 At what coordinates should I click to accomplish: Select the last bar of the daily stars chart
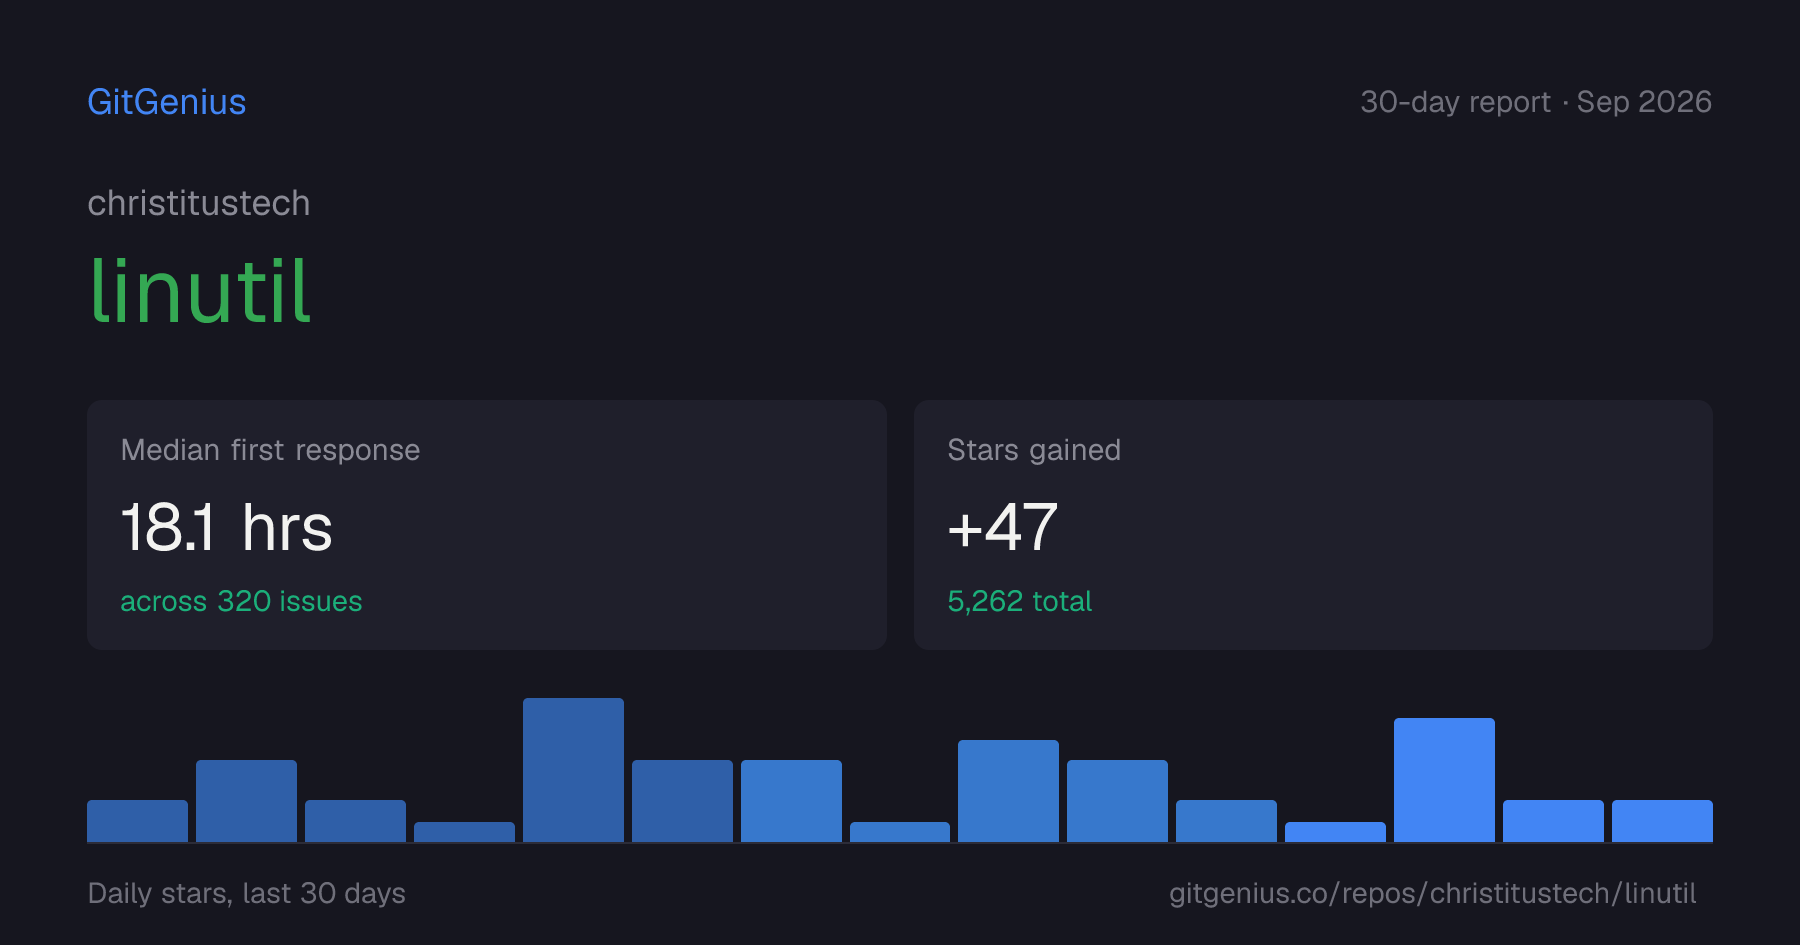tap(1662, 821)
